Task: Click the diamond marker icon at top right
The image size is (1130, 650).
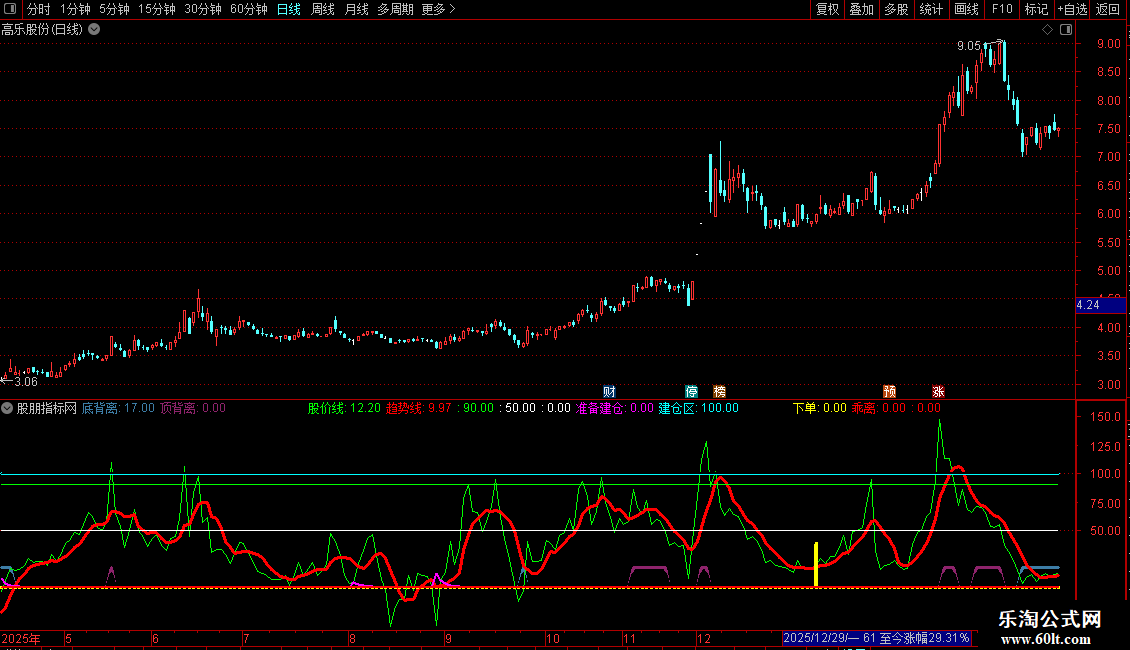Action: pos(1047,30)
